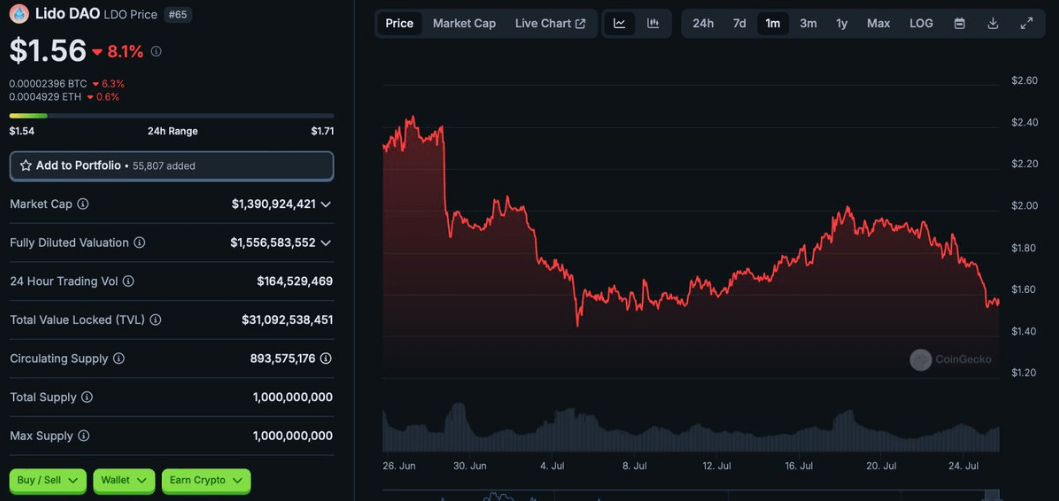Expand Market Cap details chevron
Viewport: 1059px width, 501px height.
tap(326, 204)
